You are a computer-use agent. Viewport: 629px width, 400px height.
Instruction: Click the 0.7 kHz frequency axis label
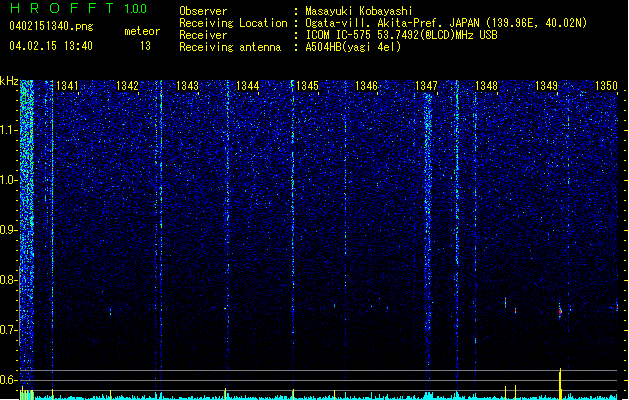point(9,330)
